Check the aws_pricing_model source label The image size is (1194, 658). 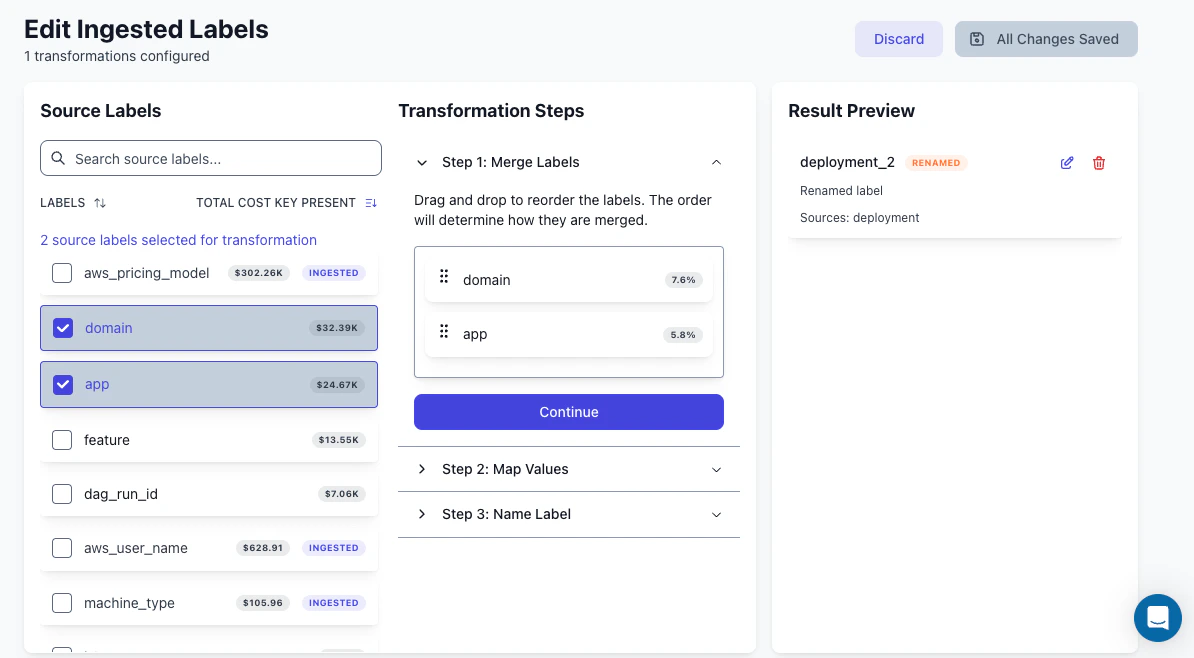[62, 272]
